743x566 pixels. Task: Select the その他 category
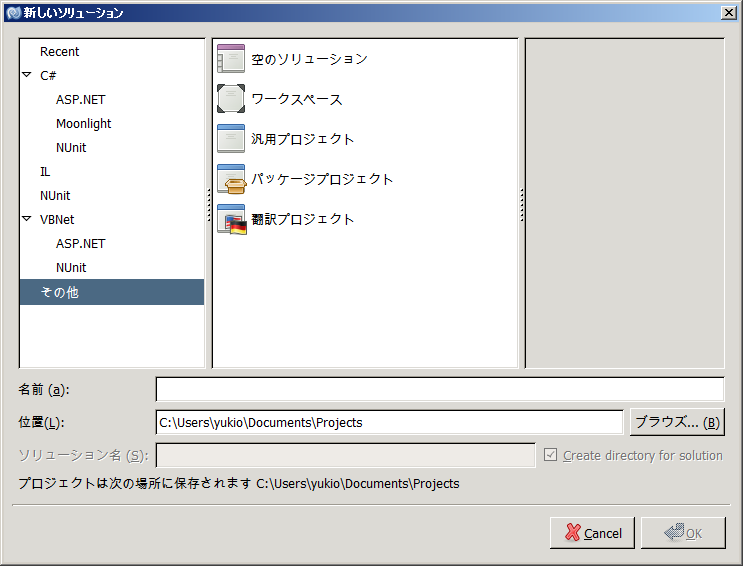pyautogui.click(x=59, y=292)
